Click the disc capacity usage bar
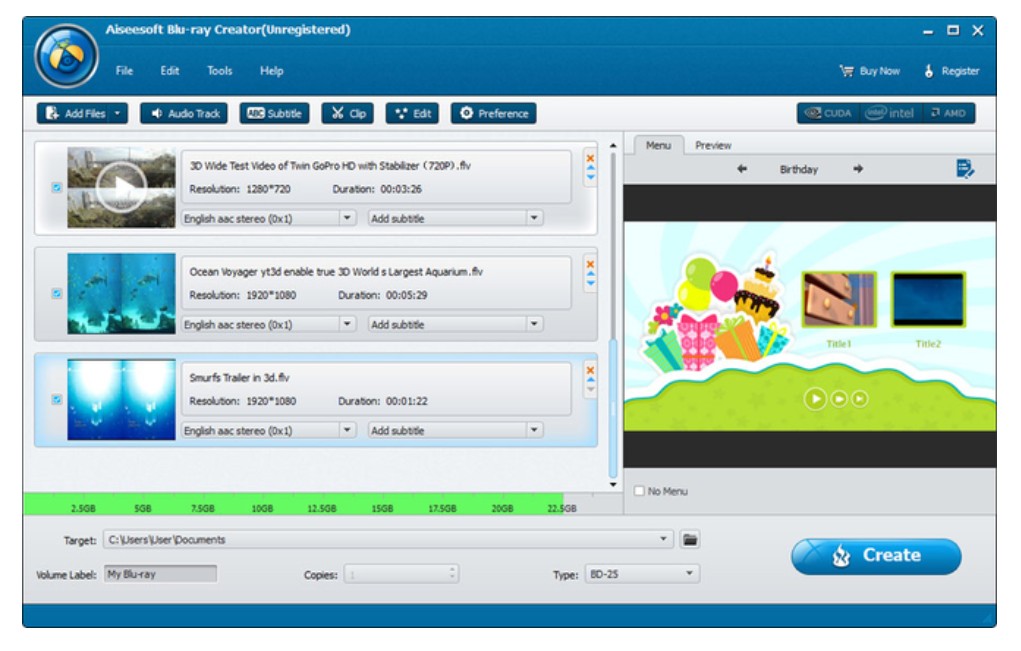This screenshot has width=1021, height=651. click(322, 504)
